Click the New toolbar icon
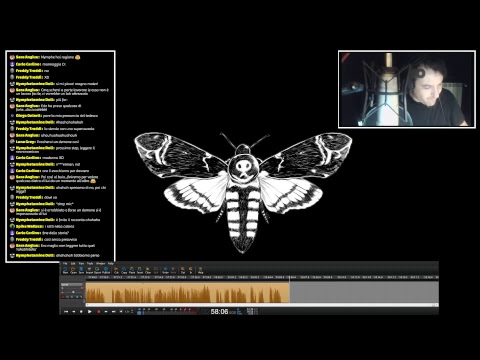 pyautogui.click(x=65, y=270)
